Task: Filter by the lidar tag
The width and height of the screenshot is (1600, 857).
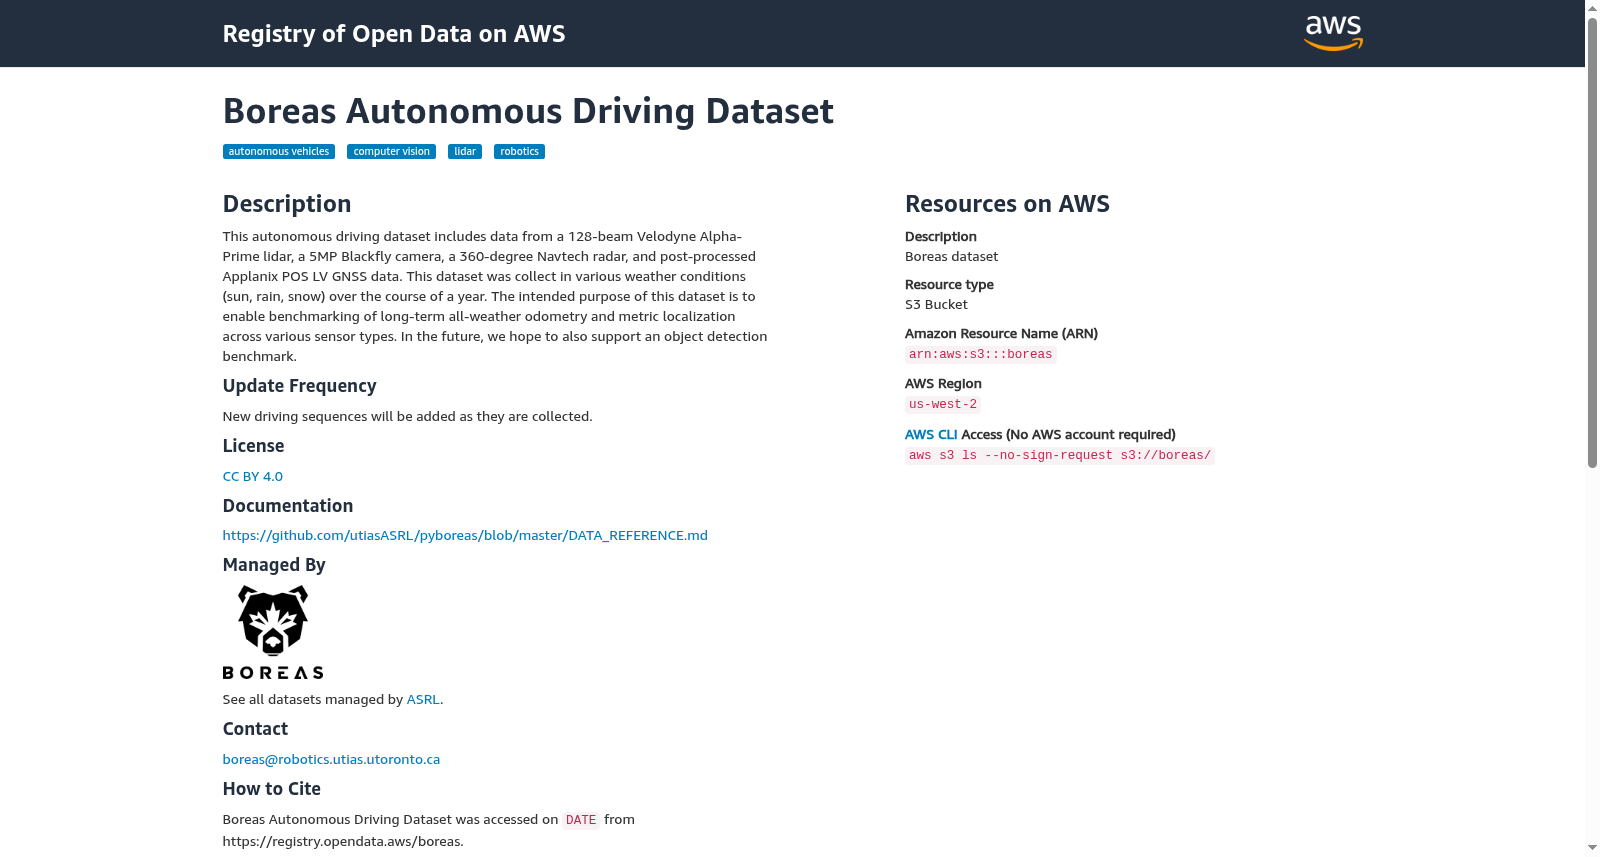Action: click(x=465, y=152)
